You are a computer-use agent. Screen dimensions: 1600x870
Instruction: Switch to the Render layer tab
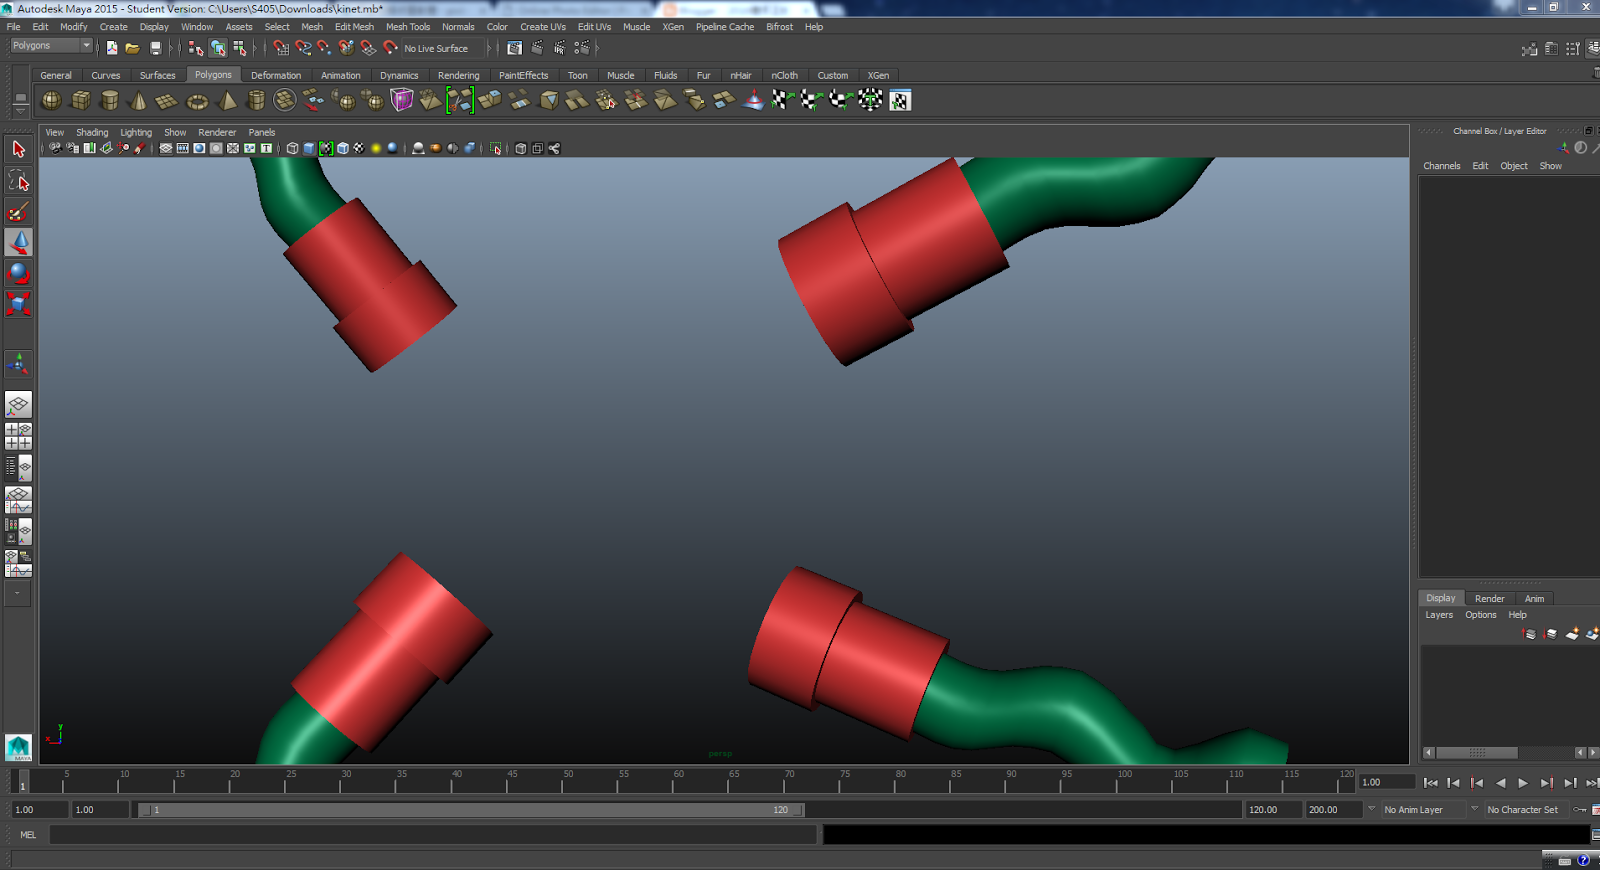[x=1489, y=598]
